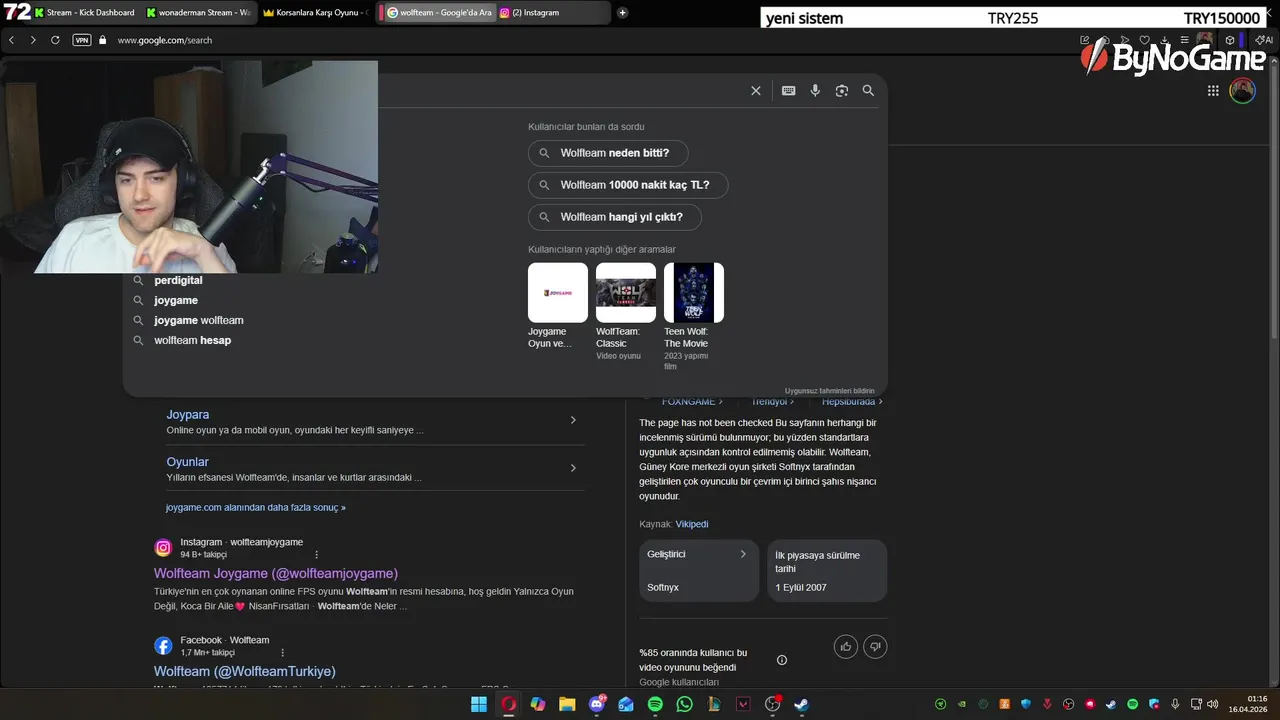Open the Vikipedi source link

pyautogui.click(x=692, y=524)
